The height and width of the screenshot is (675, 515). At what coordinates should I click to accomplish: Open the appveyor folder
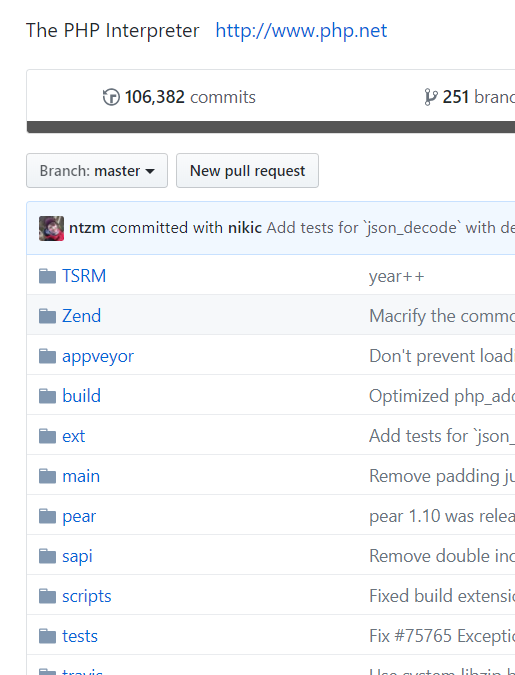click(98, 356)
